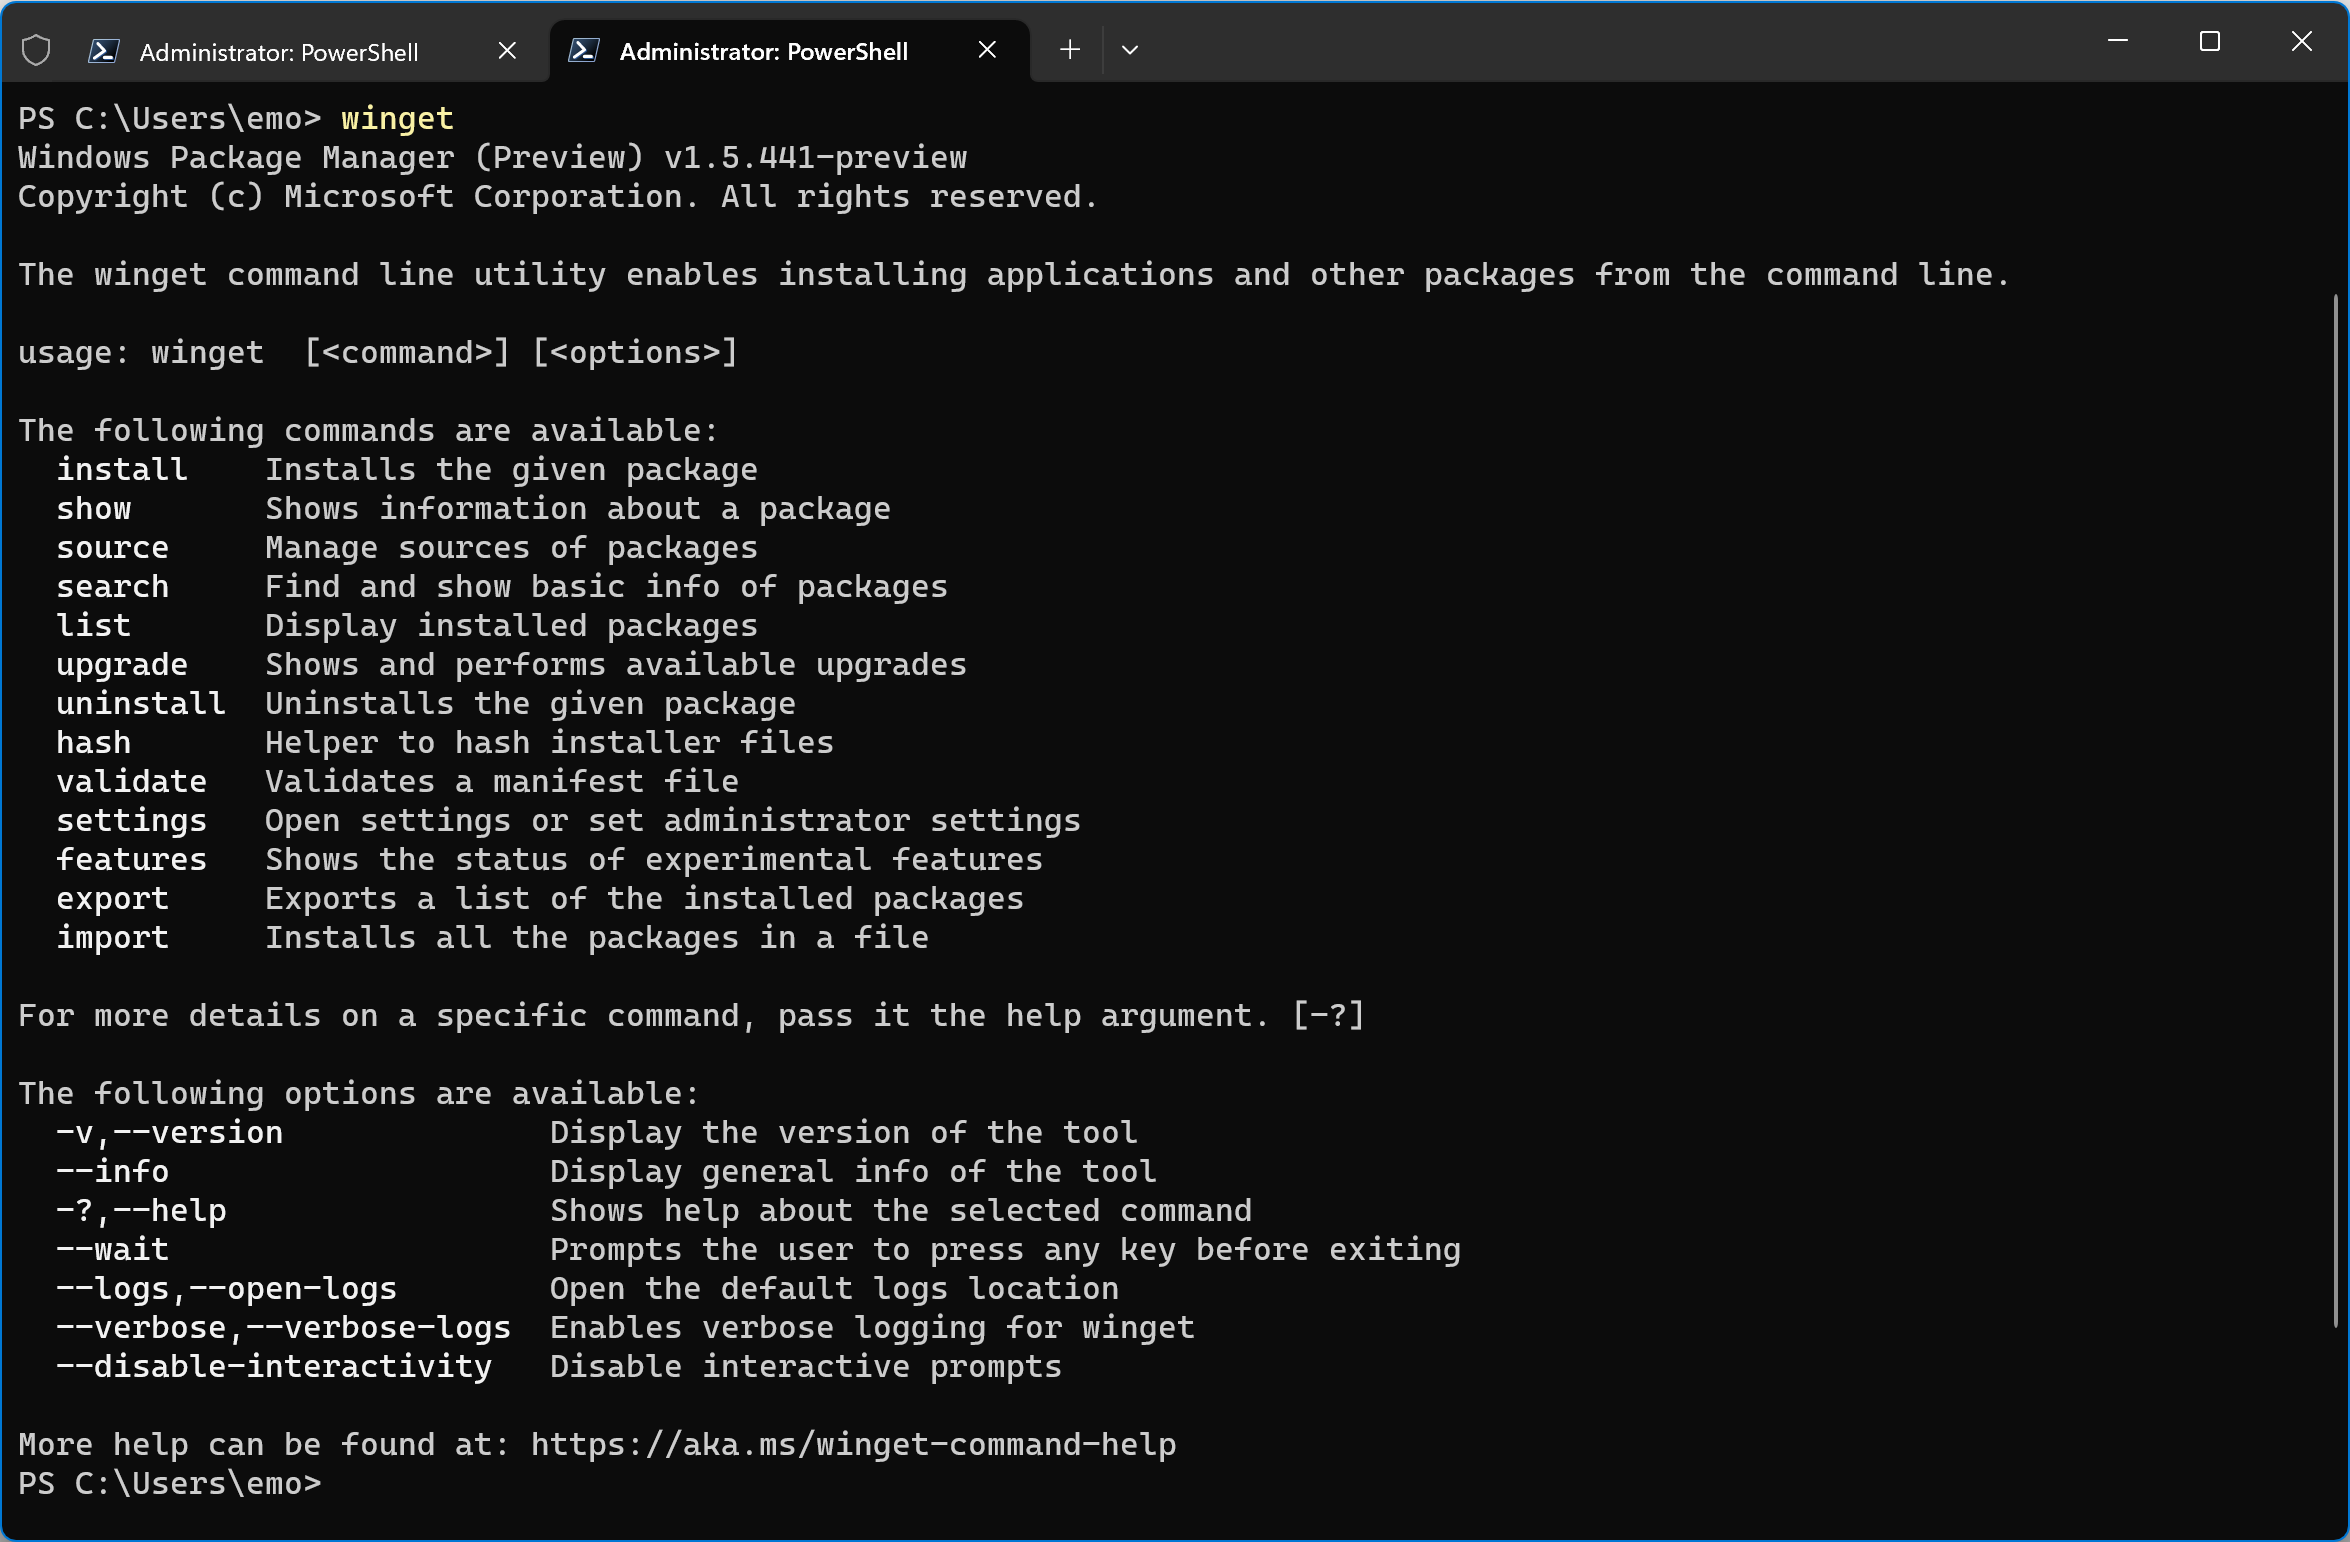2350x1542 pixels.
Task: Click the yellow typed winget command
Action: point(397,119)
